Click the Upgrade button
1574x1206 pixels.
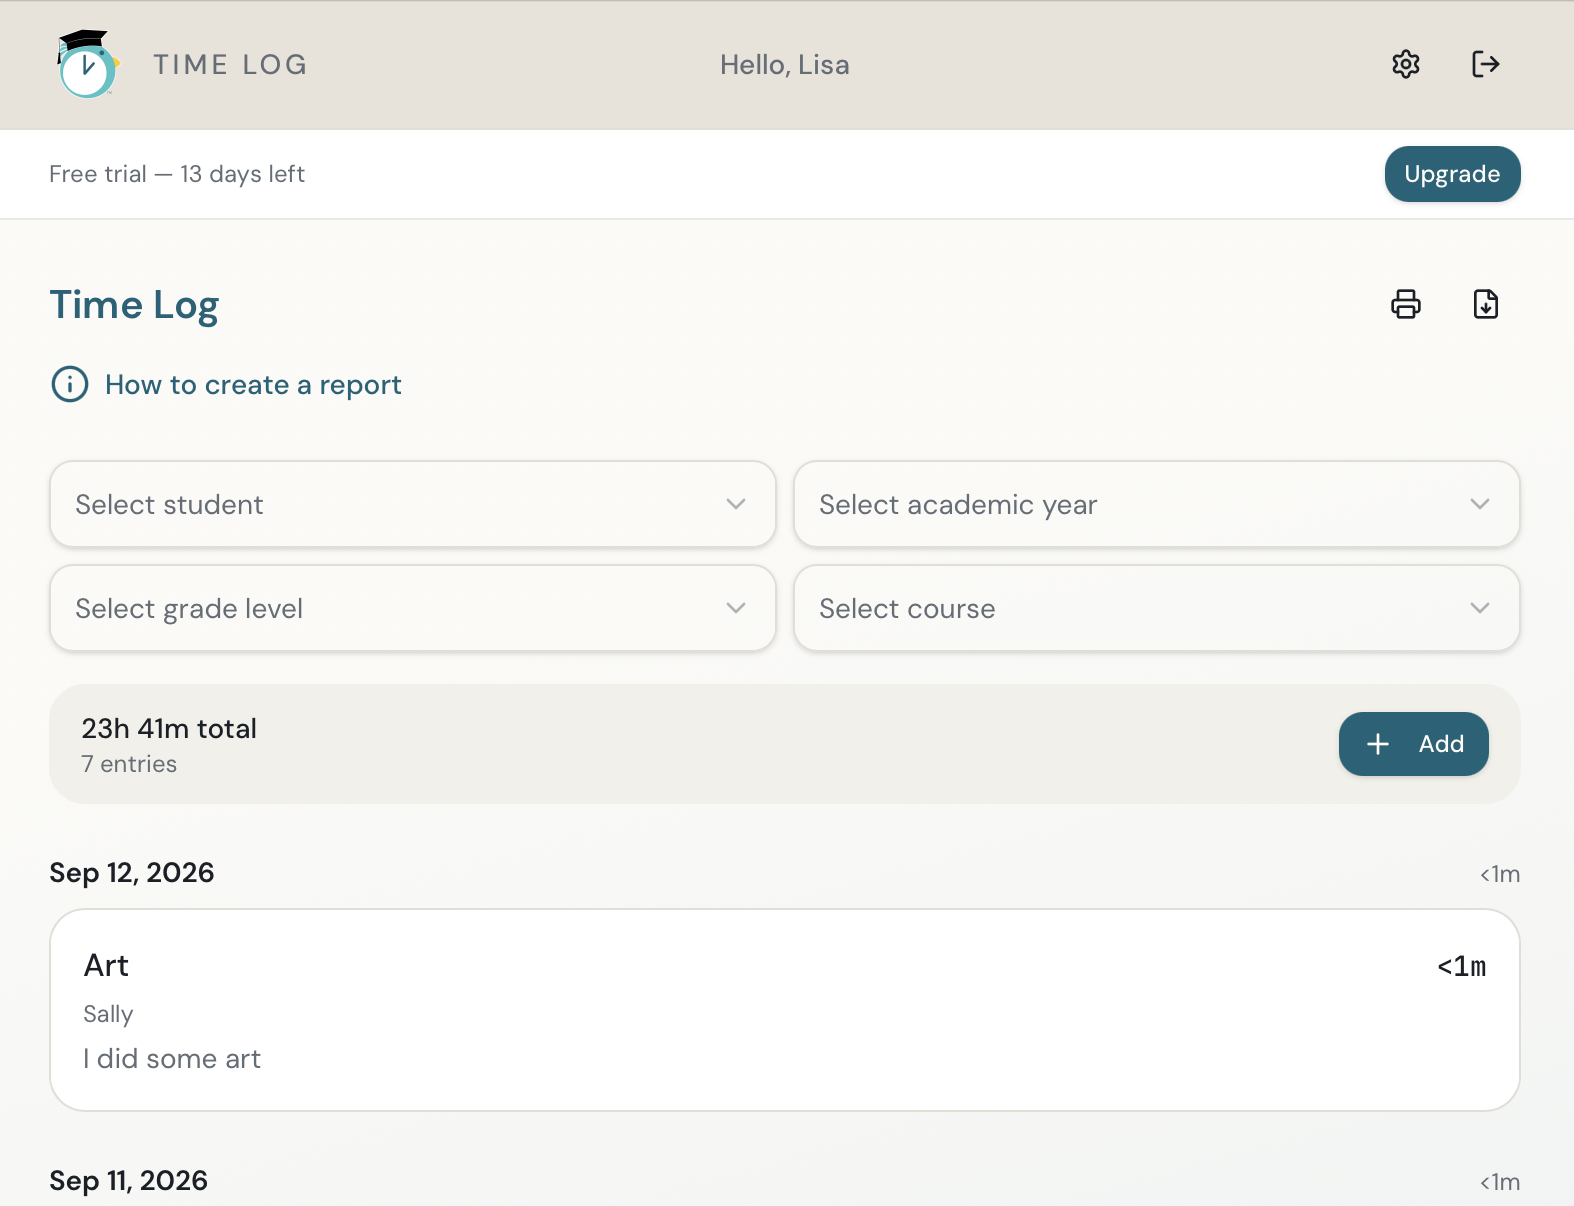pos(1452,174)
